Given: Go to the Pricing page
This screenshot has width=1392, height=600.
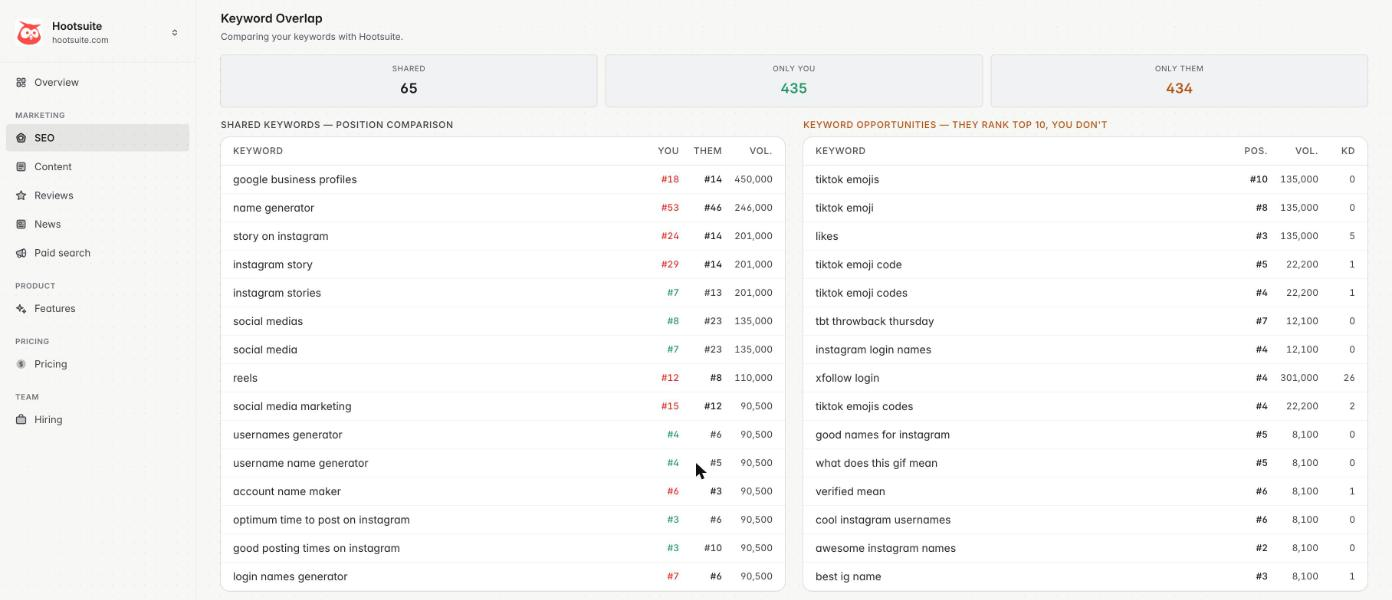Looking at the screenshot, I should point(97,365).
